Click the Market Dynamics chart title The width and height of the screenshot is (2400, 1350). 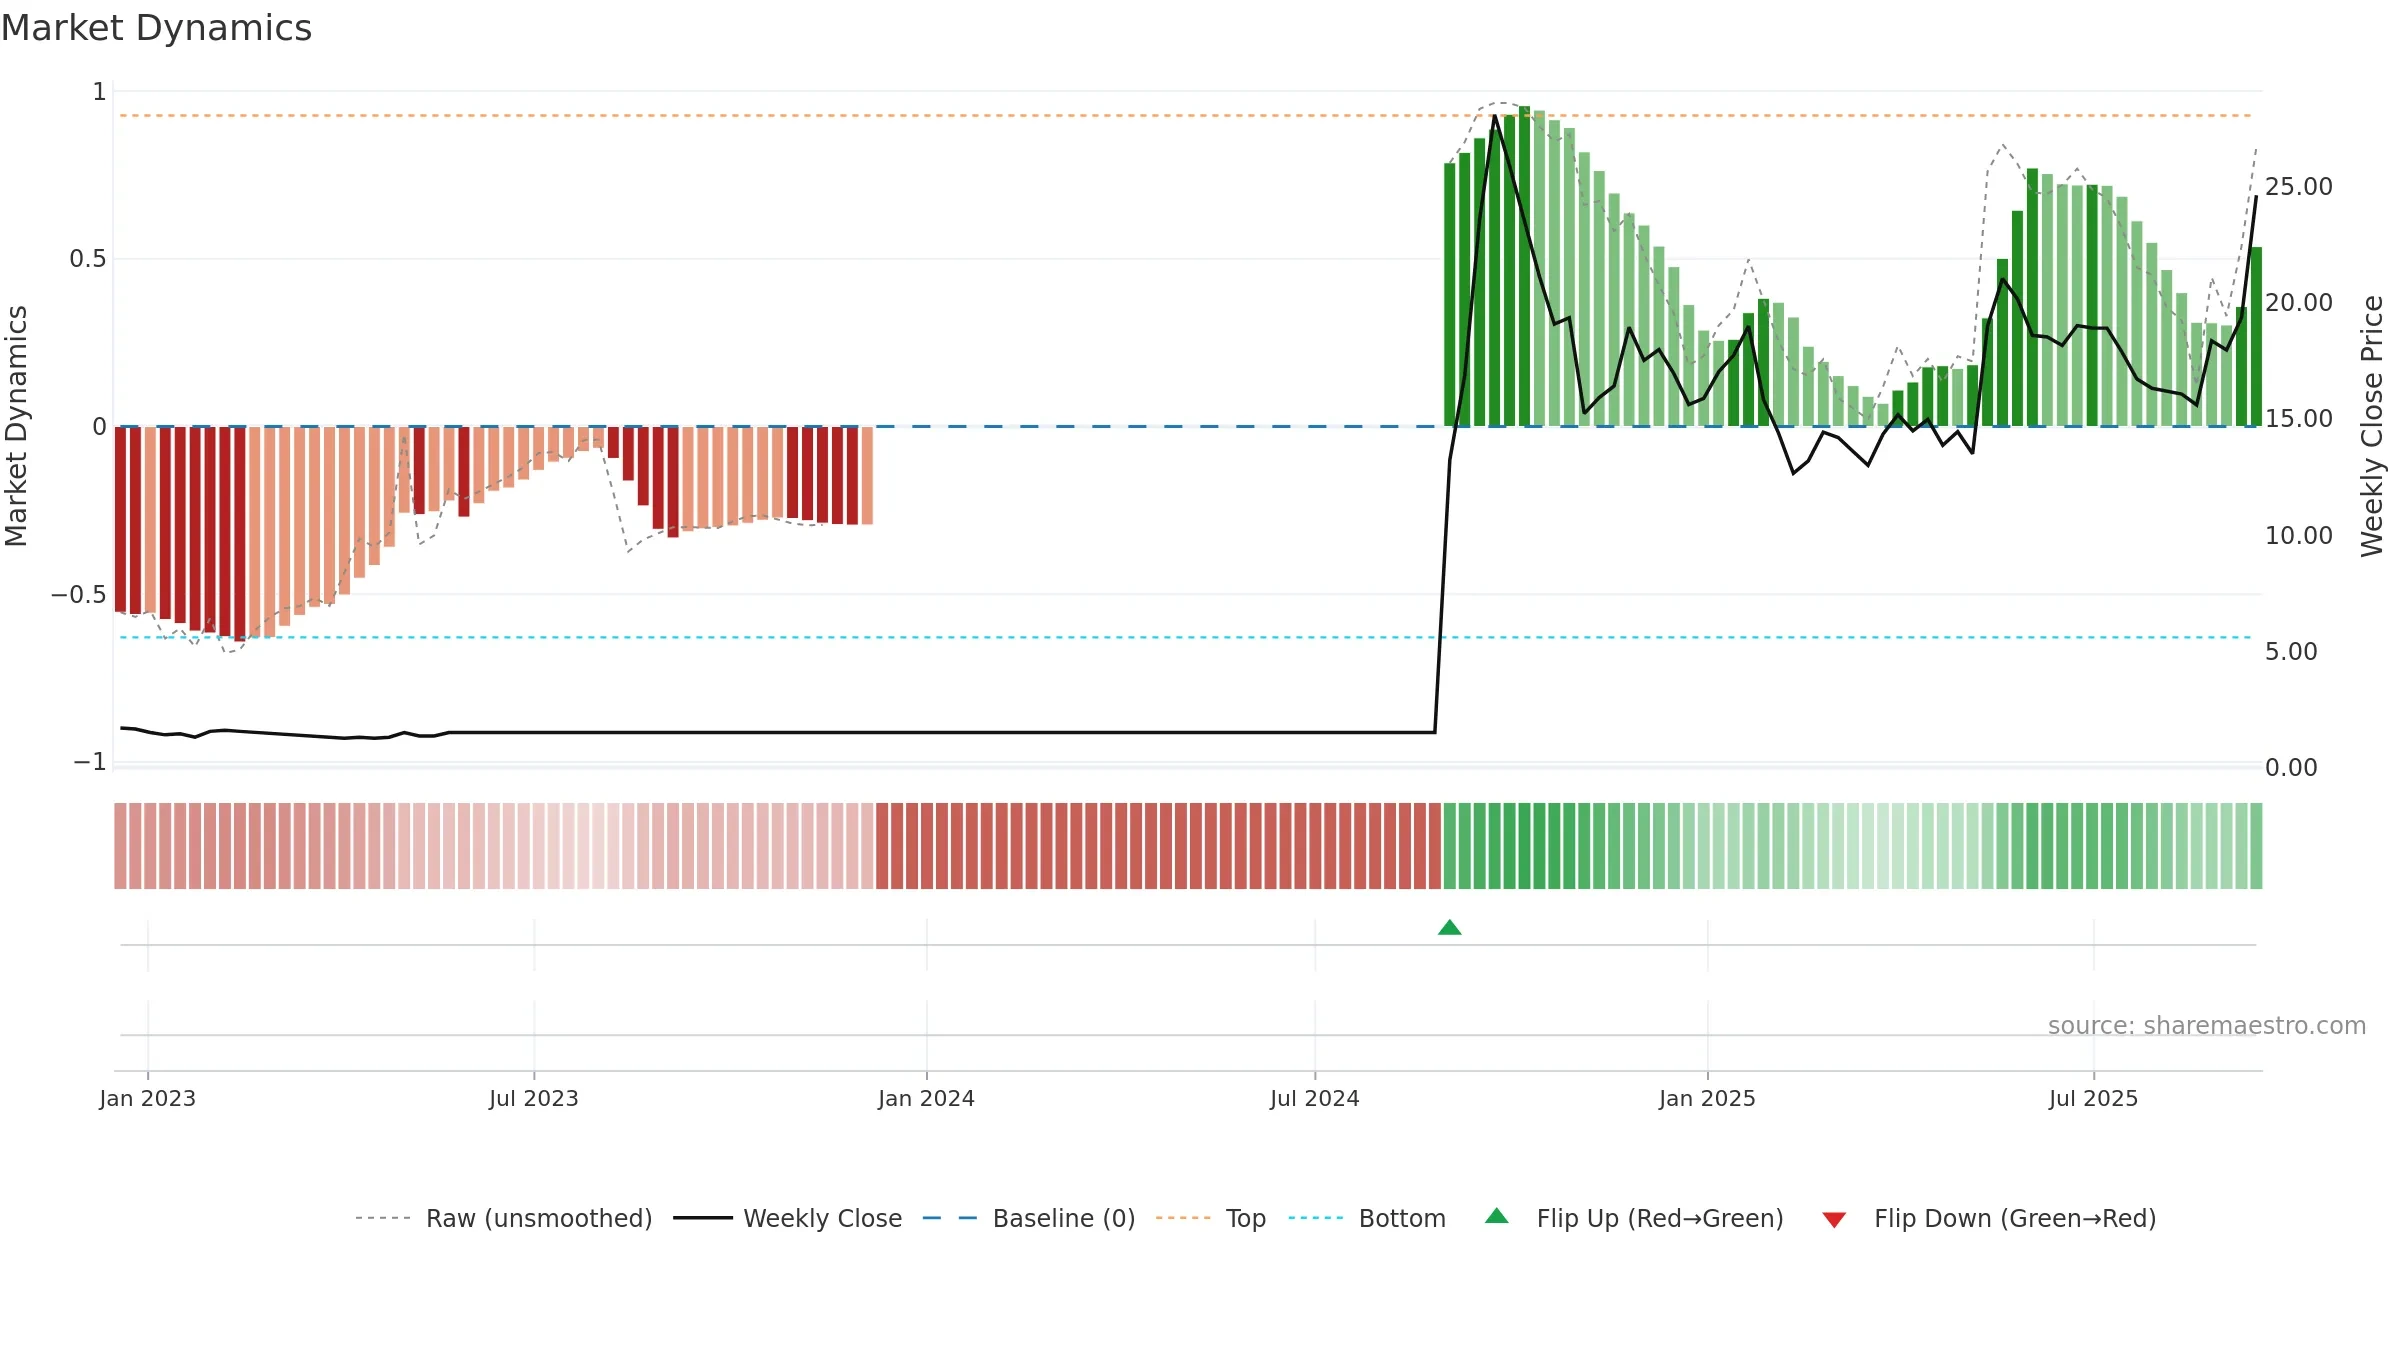point(156,28)
